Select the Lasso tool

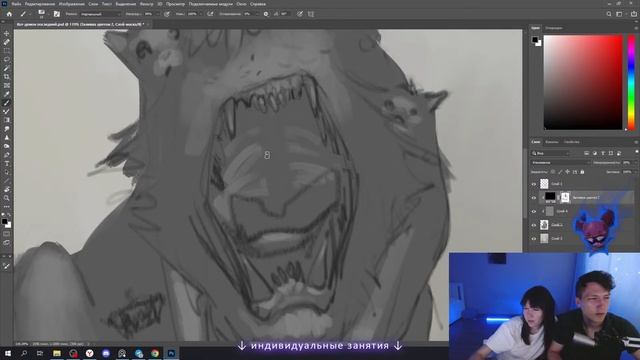[x=7, y=59]
